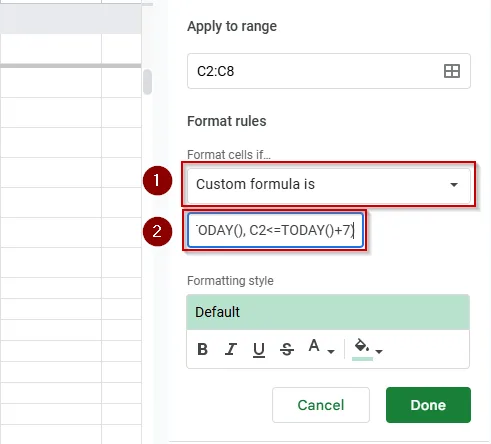Click the 'Format rules' heading
The width and height of the screenshot is (491, 444).
pyautogui.click(x=227, y=121)
